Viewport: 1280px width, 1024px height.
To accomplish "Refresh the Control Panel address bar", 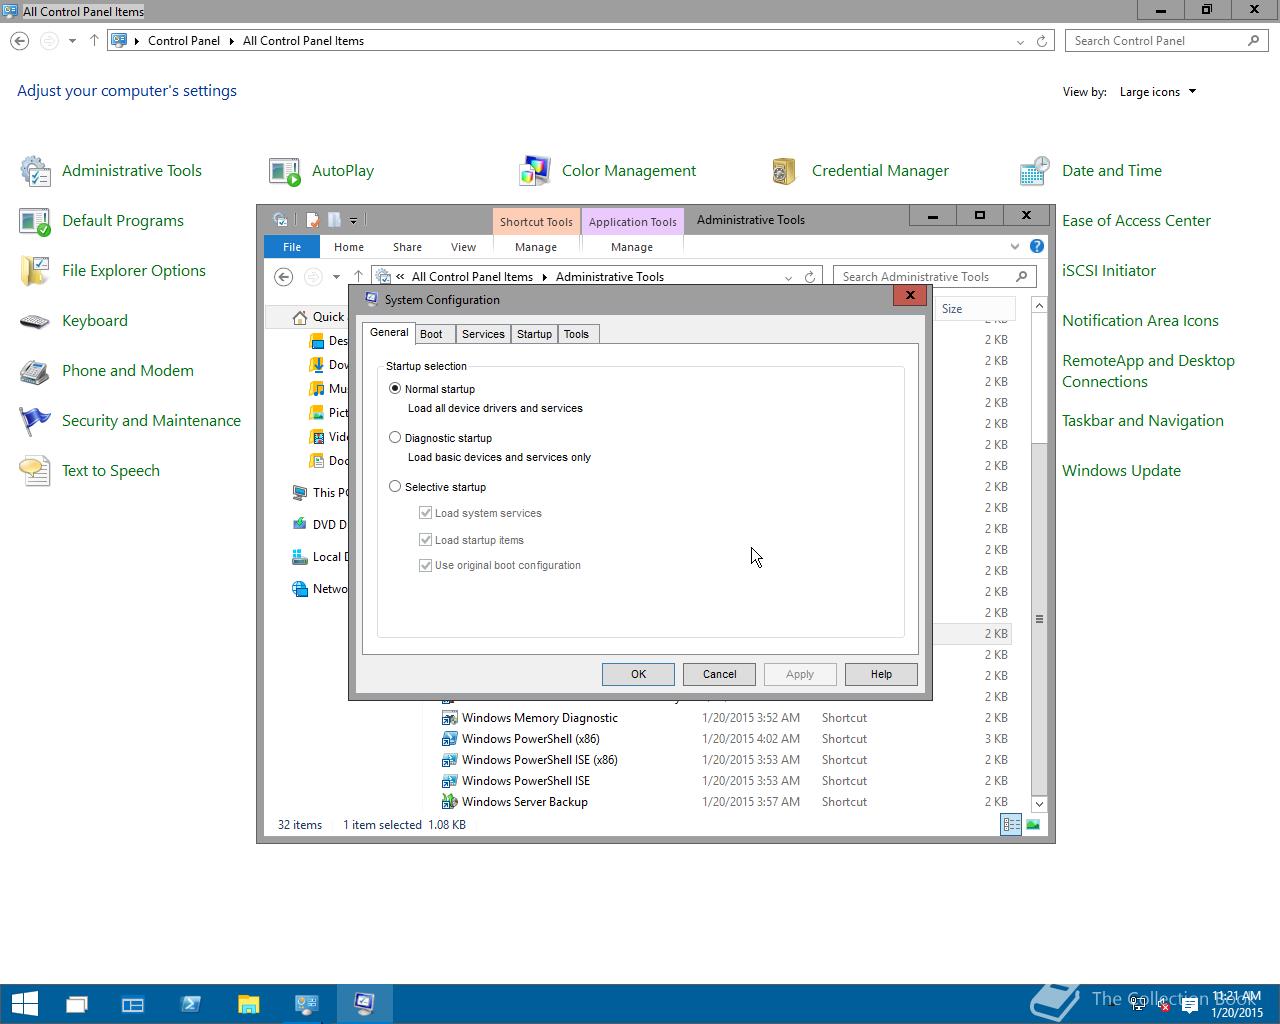I will tap(1042, 41).
